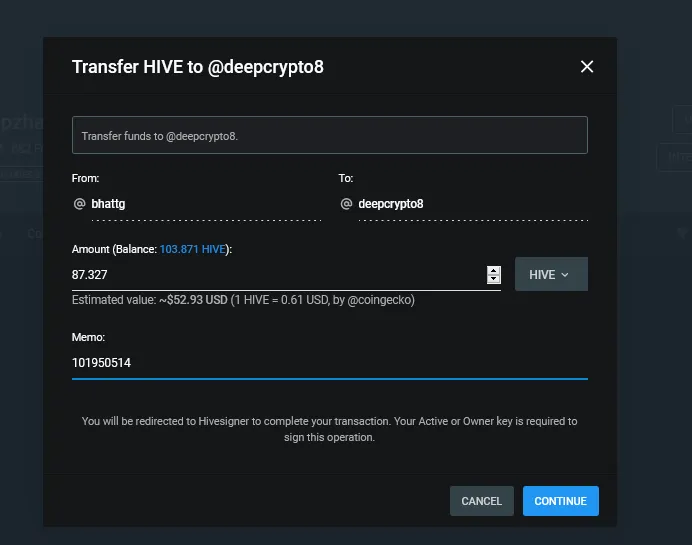Focus the Memo field with 101950514
692x545 pixels.
(x=330, y=363)
